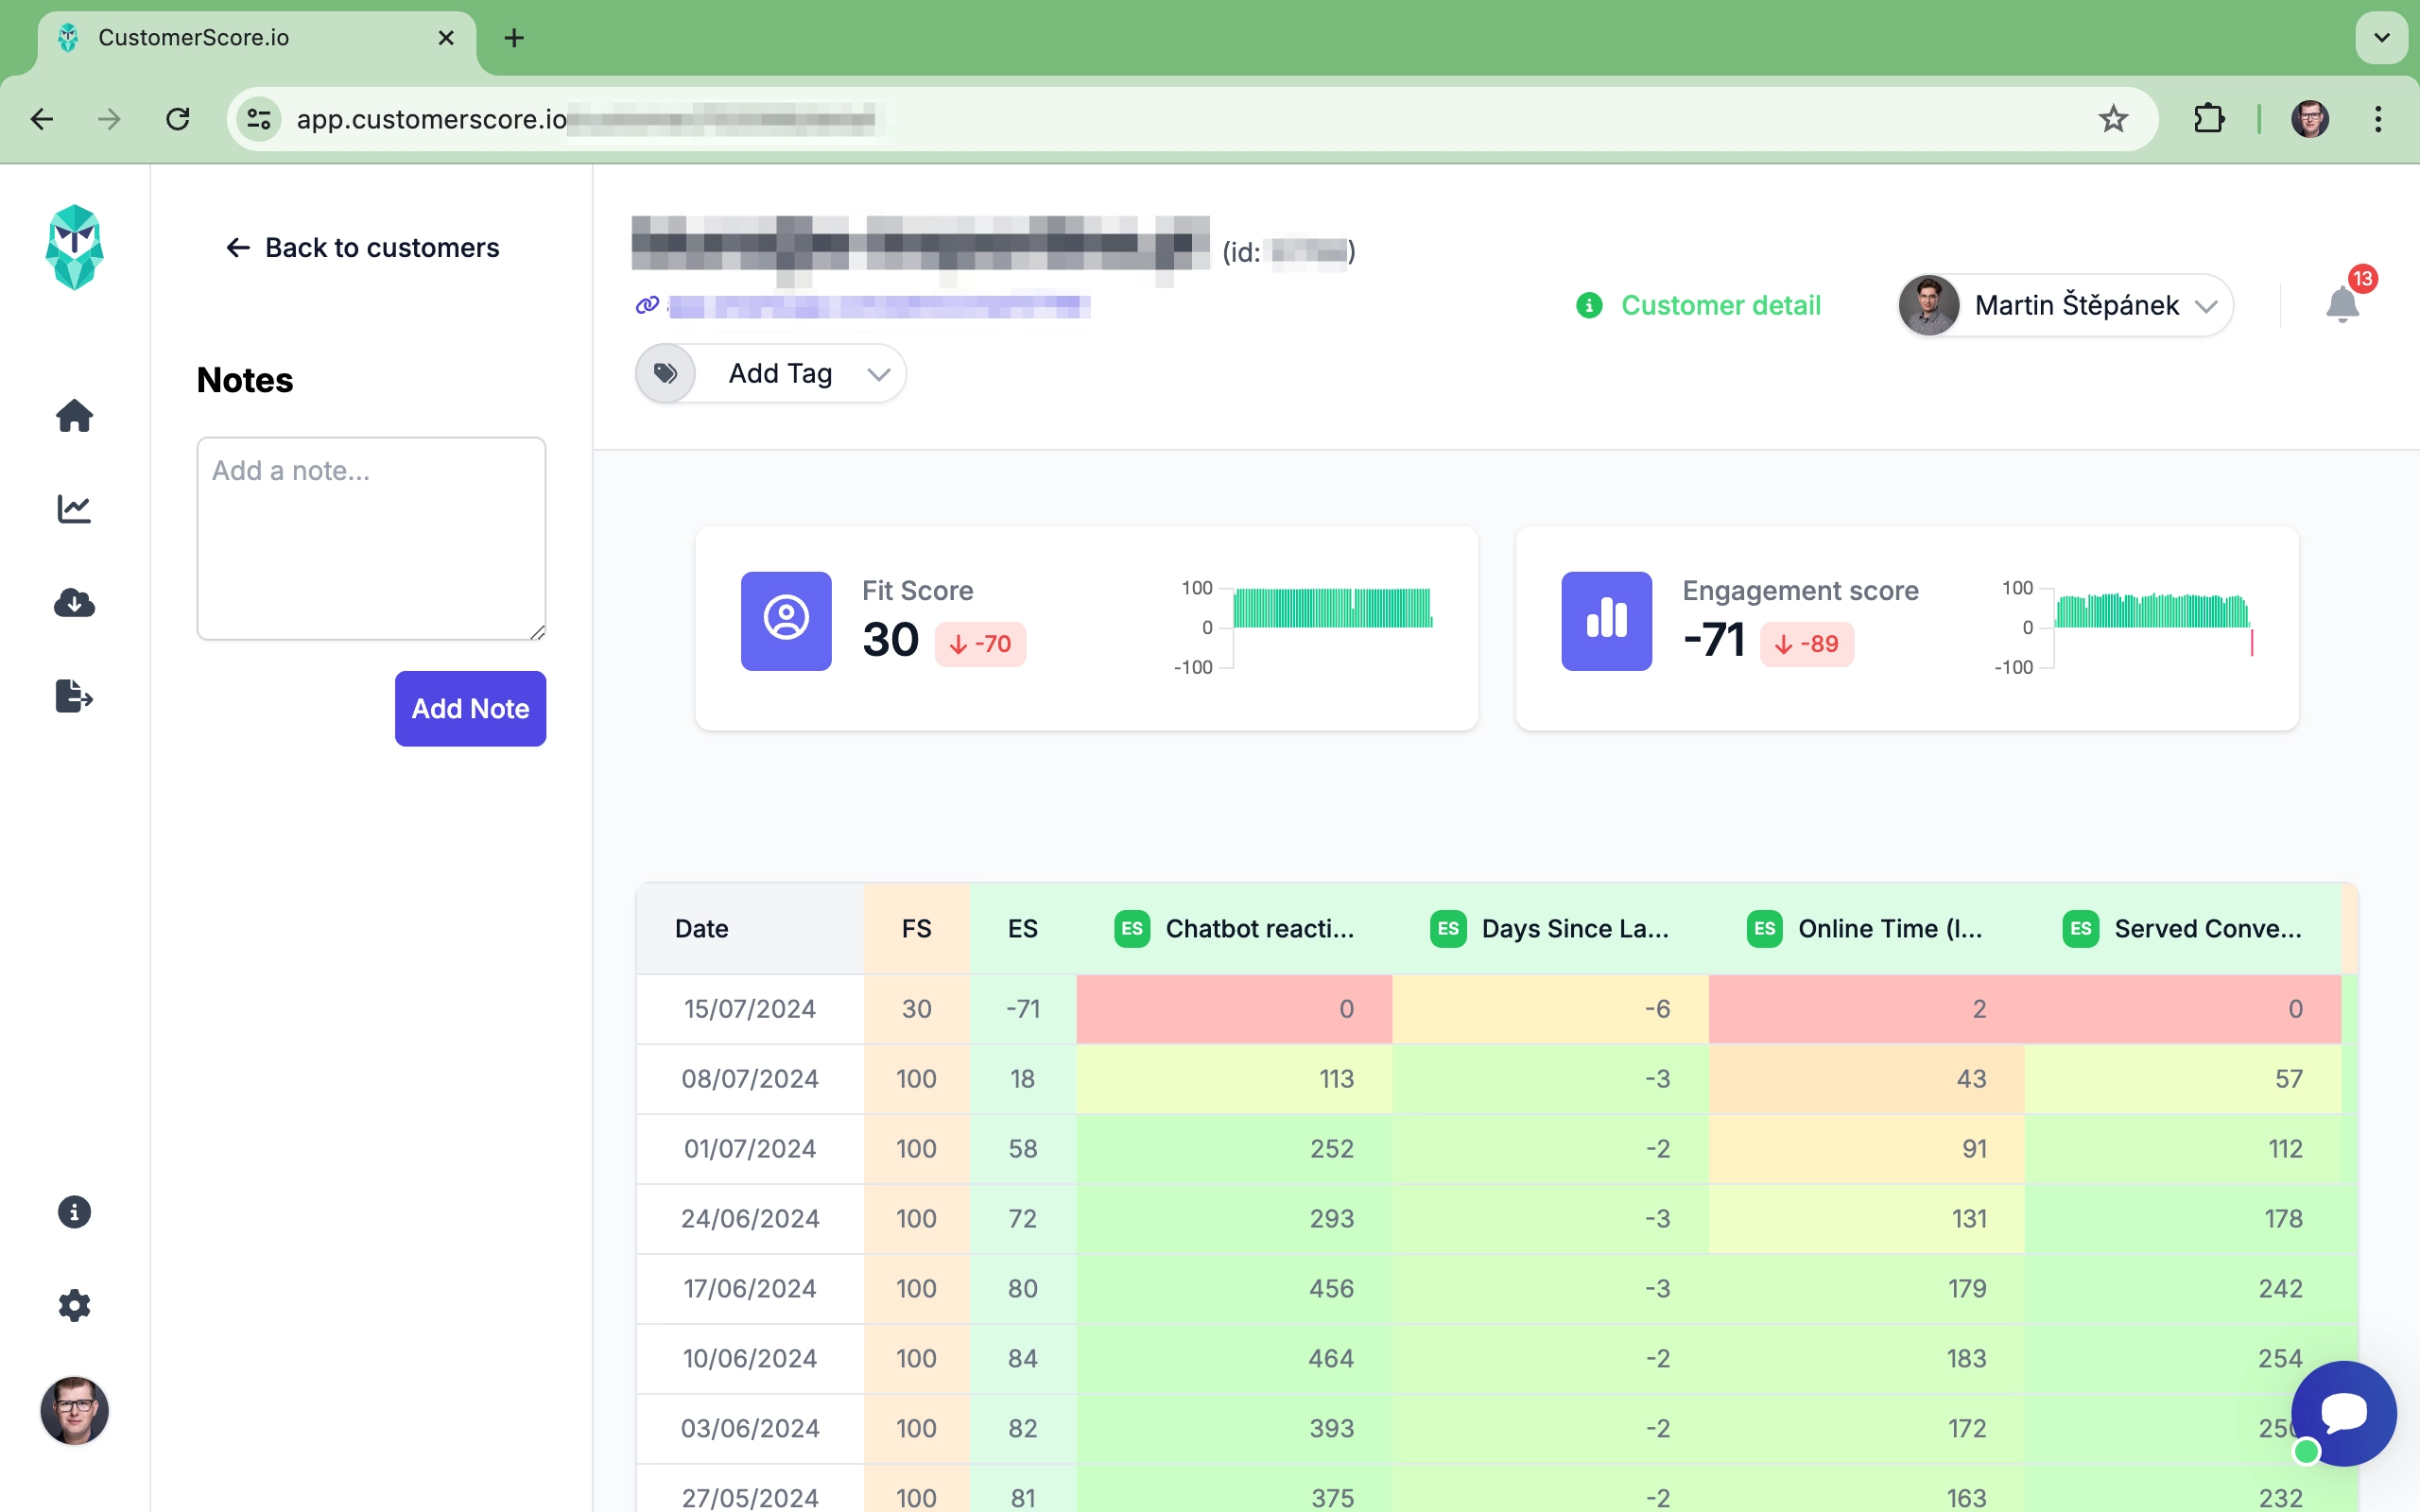Go Back to customers link
Viewport: 2420px width, 1512px height.
point(362,248)
